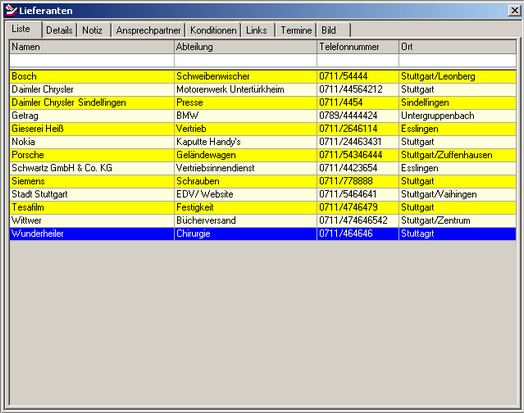This screenshot has height=413, width=524.
Task: Click phone number 0711/44564212
Action: [x=358, y=90]
